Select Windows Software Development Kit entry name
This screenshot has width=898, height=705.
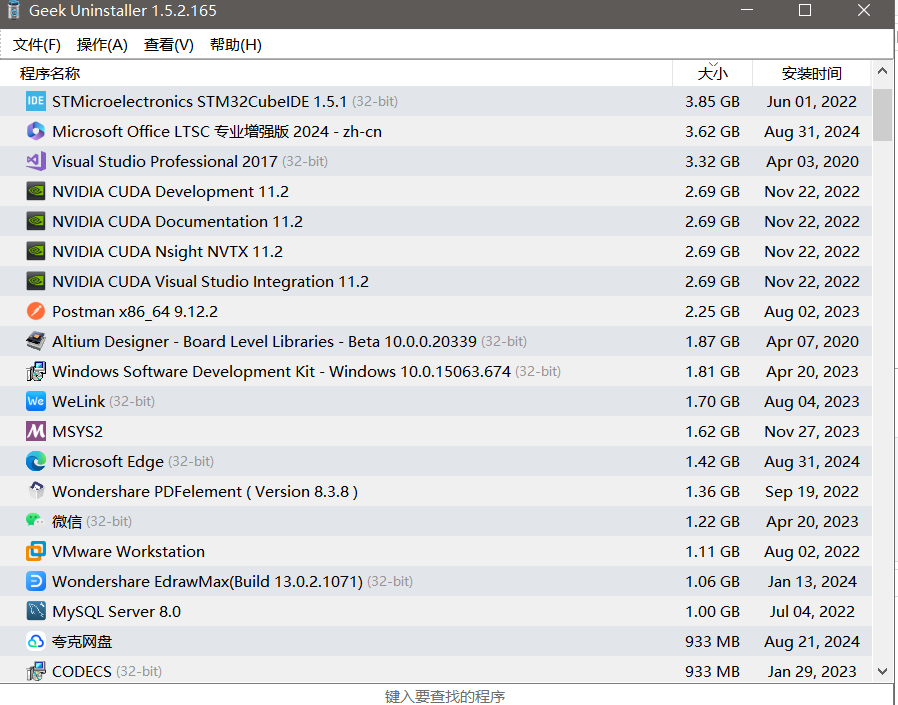tap(281, 371)
